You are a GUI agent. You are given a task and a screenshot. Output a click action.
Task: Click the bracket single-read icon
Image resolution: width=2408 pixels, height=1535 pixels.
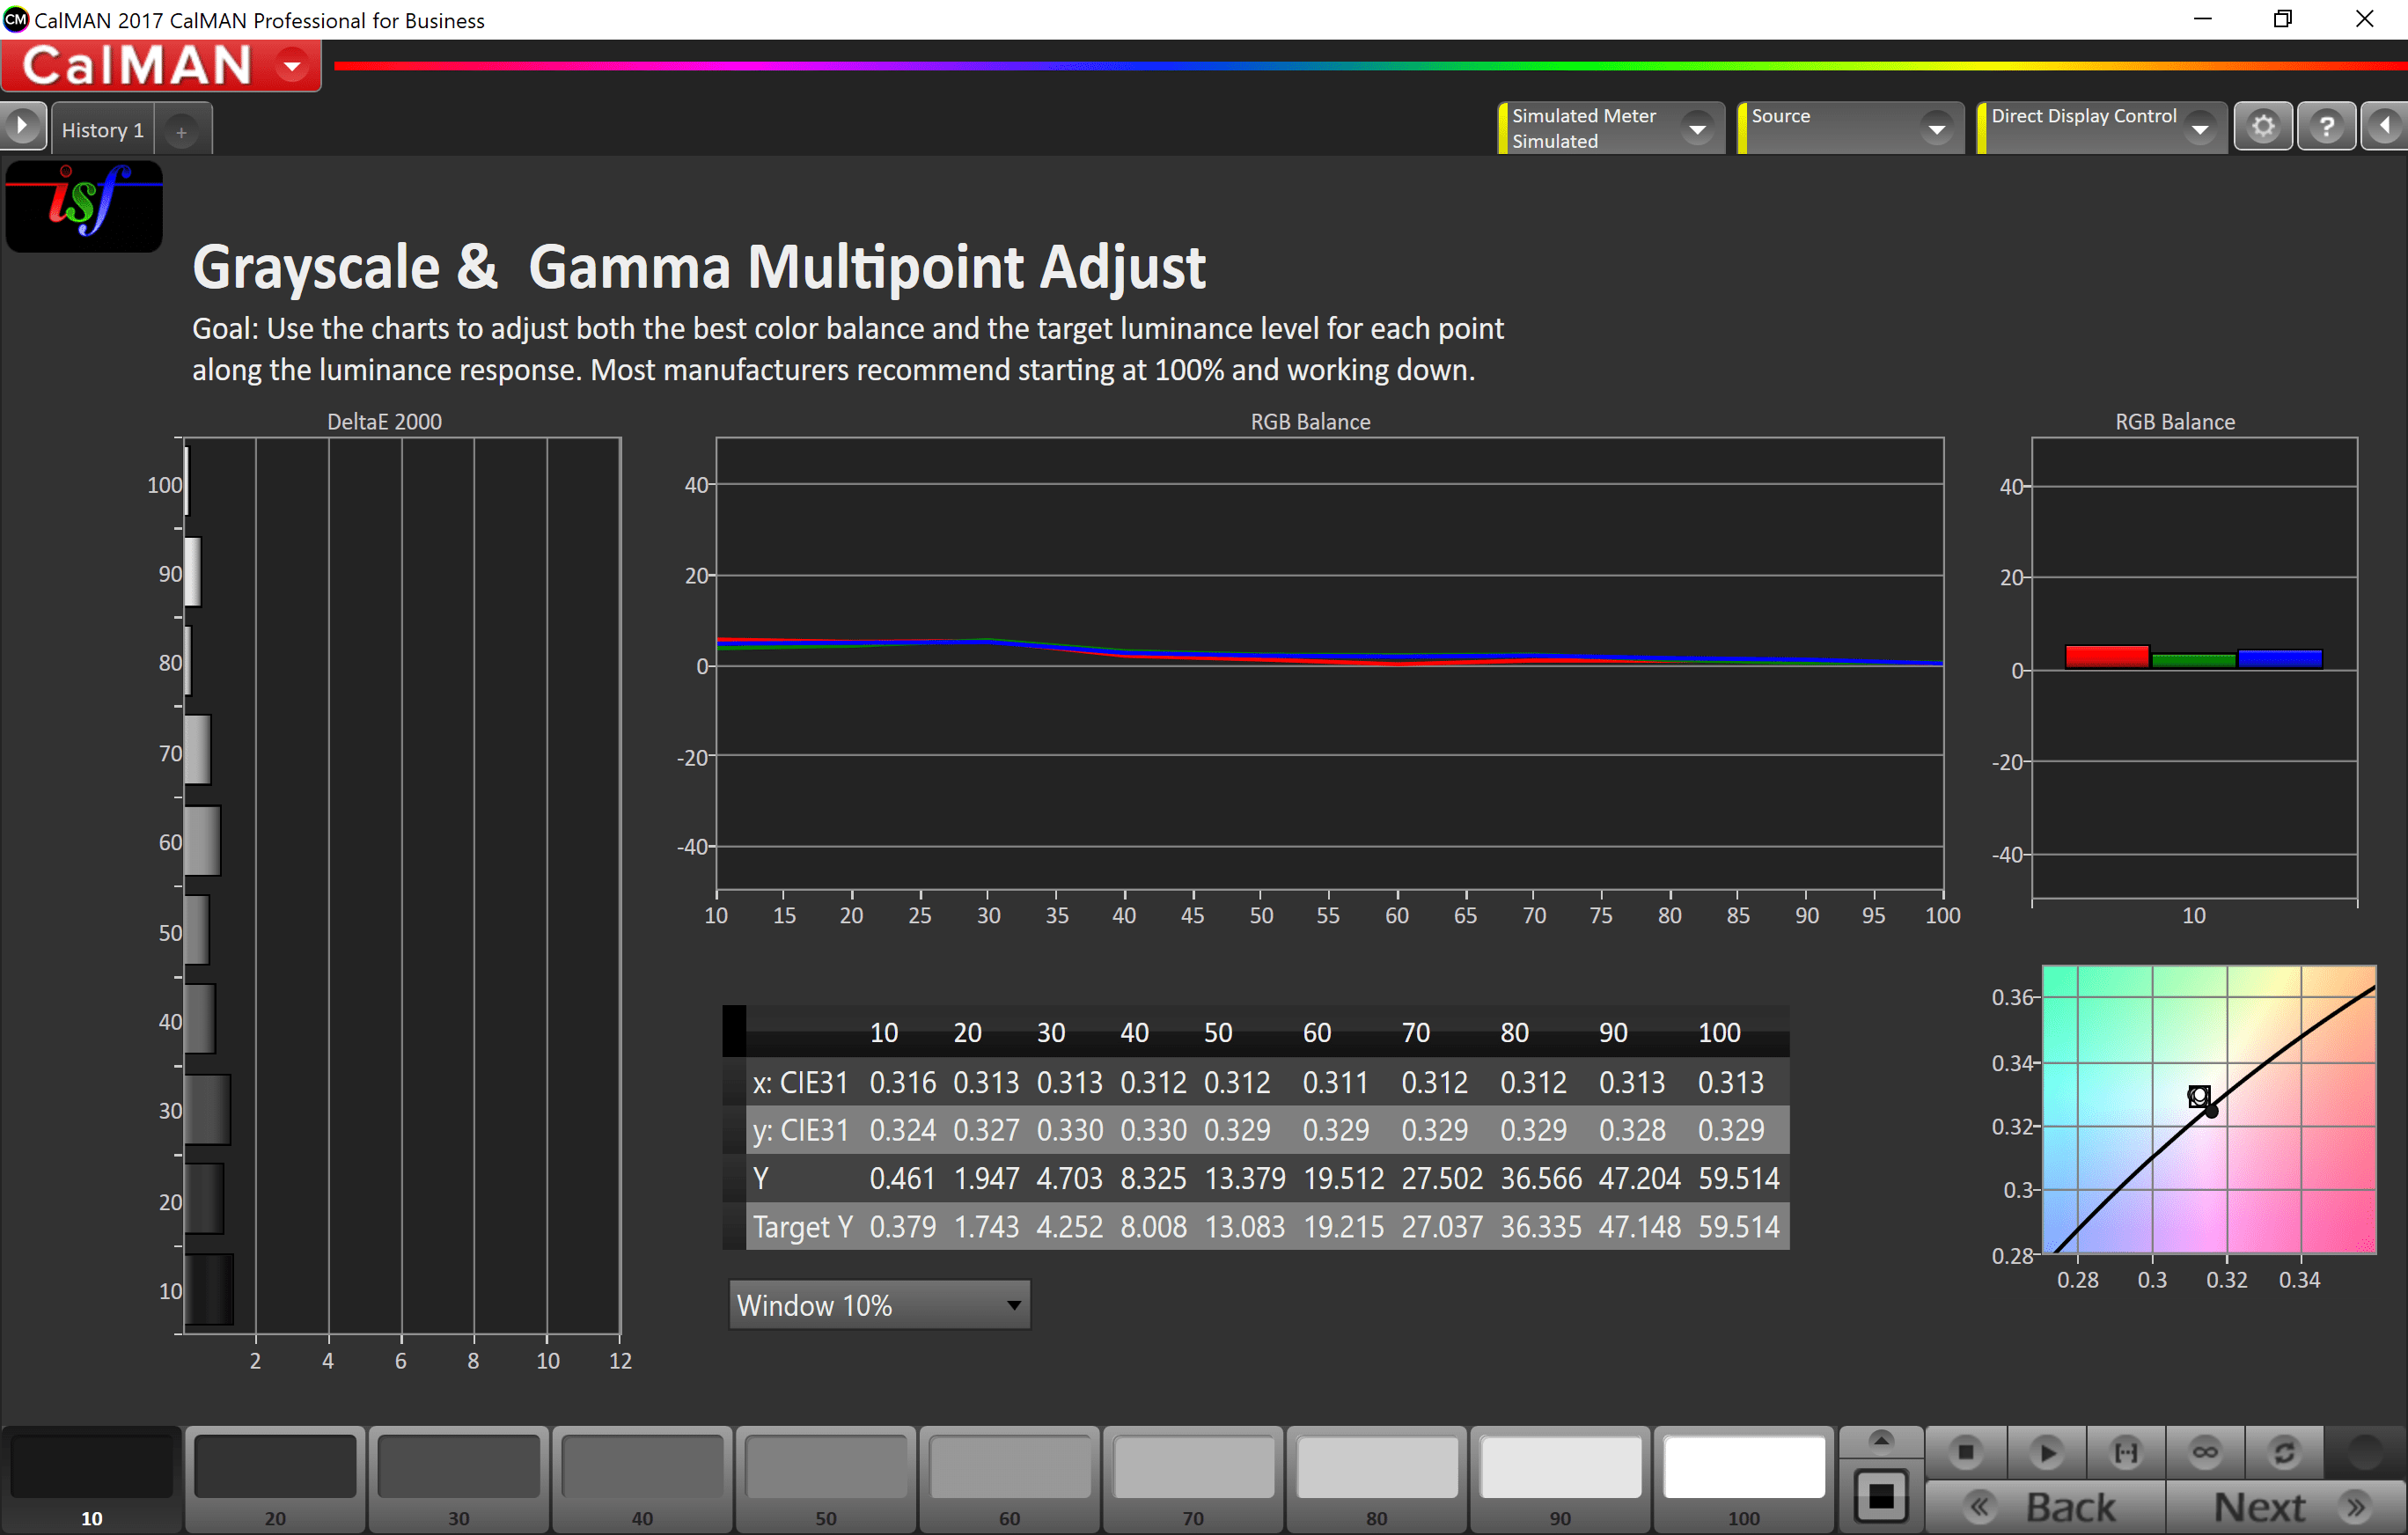click(x=2125, y=1452)
